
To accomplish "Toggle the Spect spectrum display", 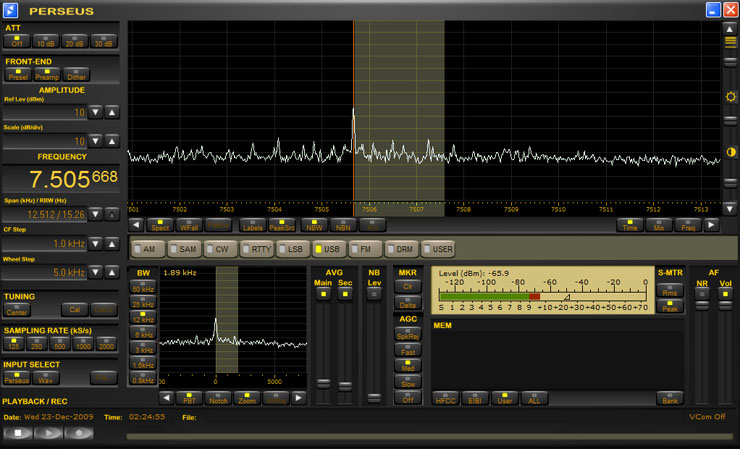I will pyautogui.click(x=160, y=225).
